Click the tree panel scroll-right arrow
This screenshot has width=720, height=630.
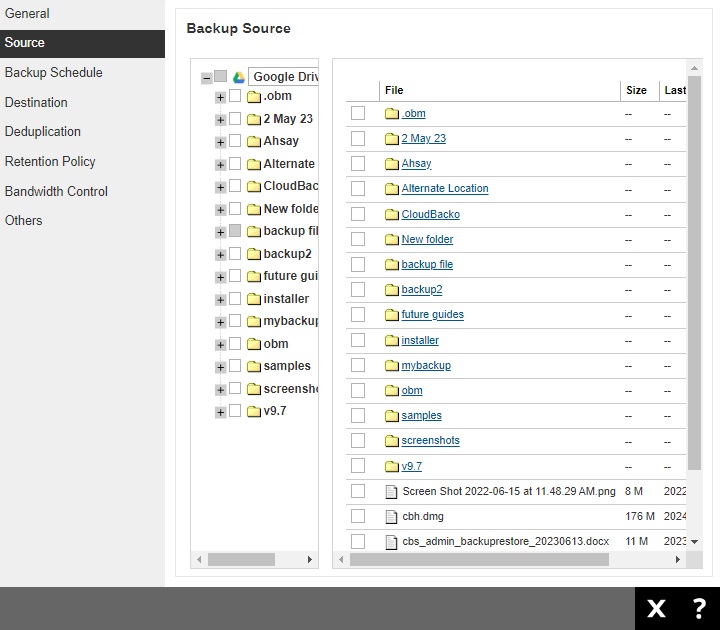coord(309,560)
